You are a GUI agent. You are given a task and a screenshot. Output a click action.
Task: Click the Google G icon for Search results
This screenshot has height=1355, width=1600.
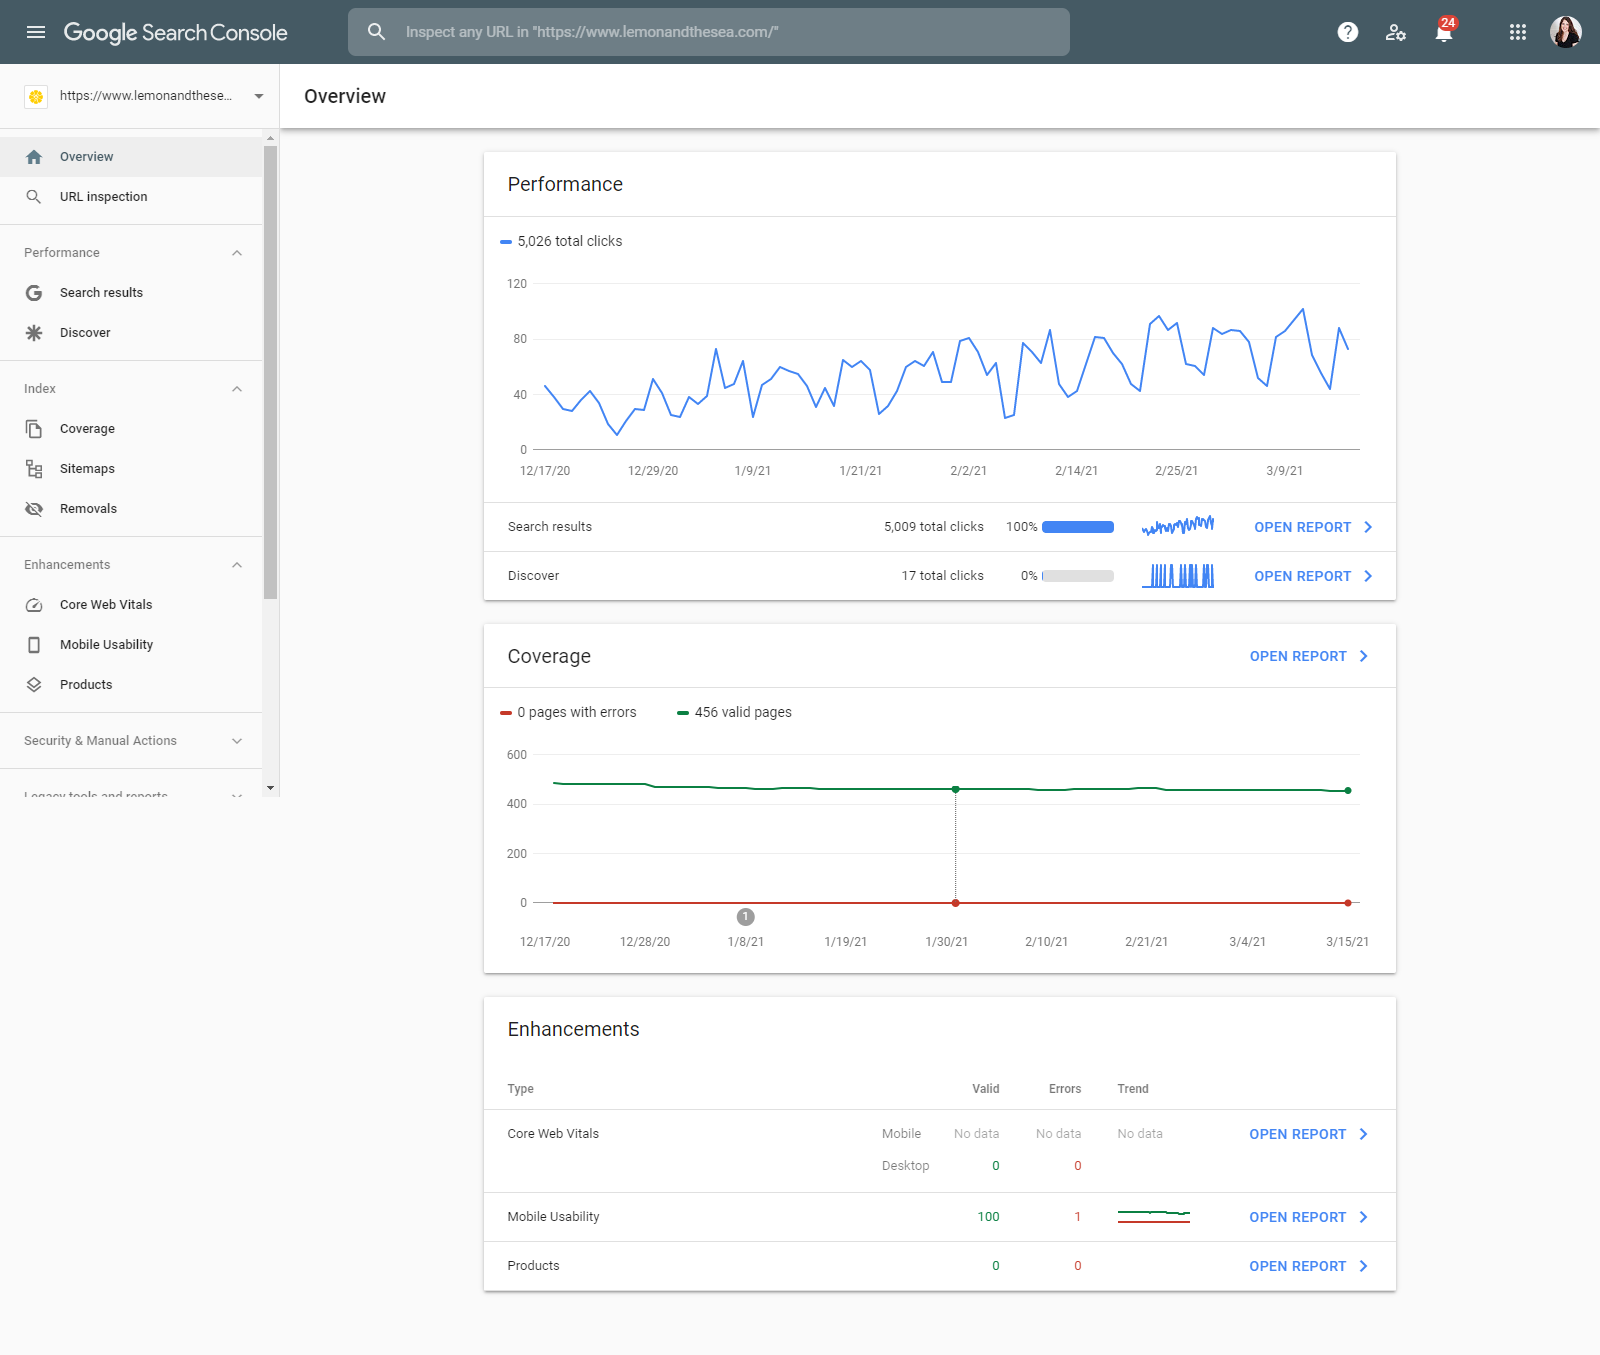click(x=34, y=293)
